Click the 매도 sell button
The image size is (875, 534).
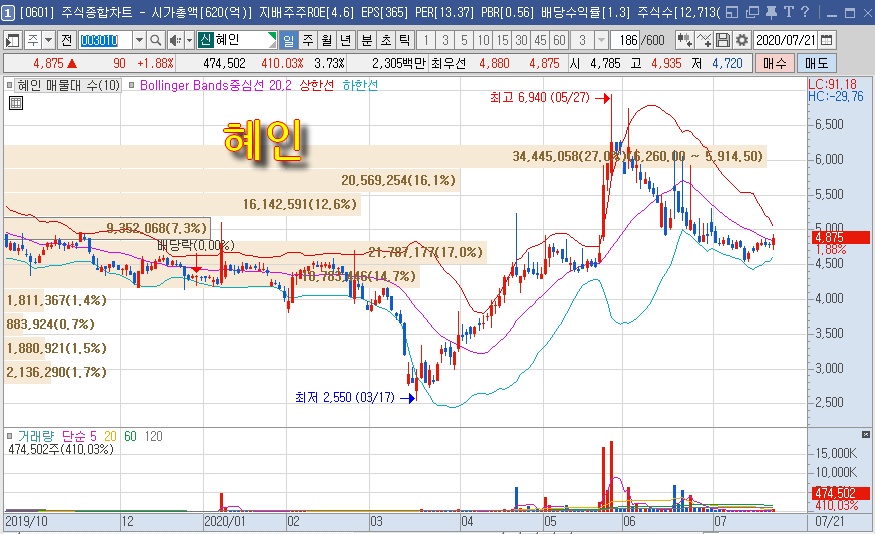tap(816, 63)
